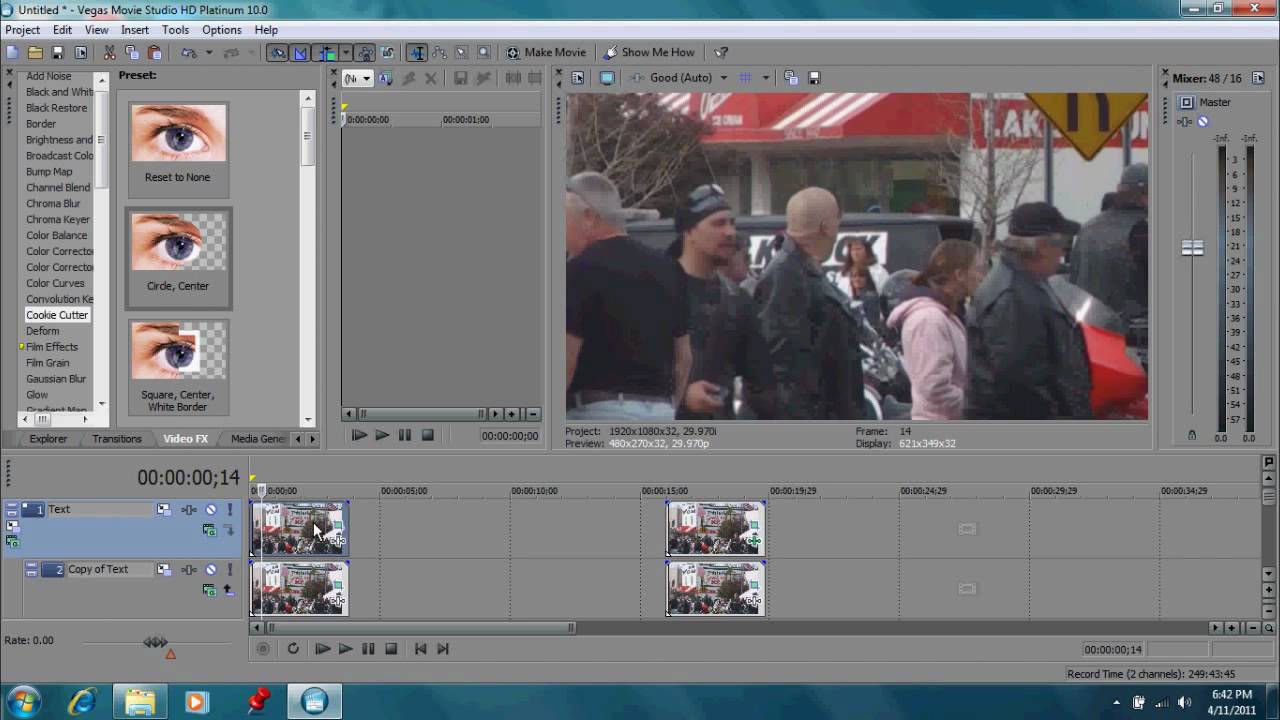The height and width of the screenshot is (720, 1280).
Task: Select Cookie Cutter in Video FX list
Action: click(57, 315)
